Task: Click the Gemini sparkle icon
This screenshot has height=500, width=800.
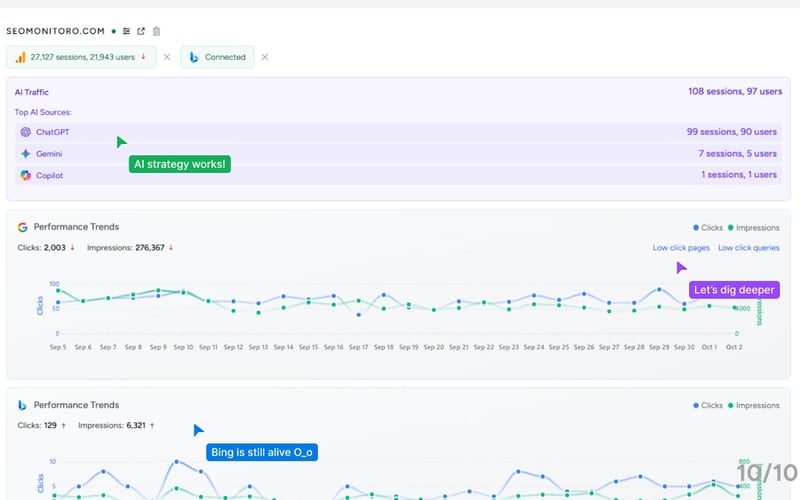Action: [x=26, y=154]
